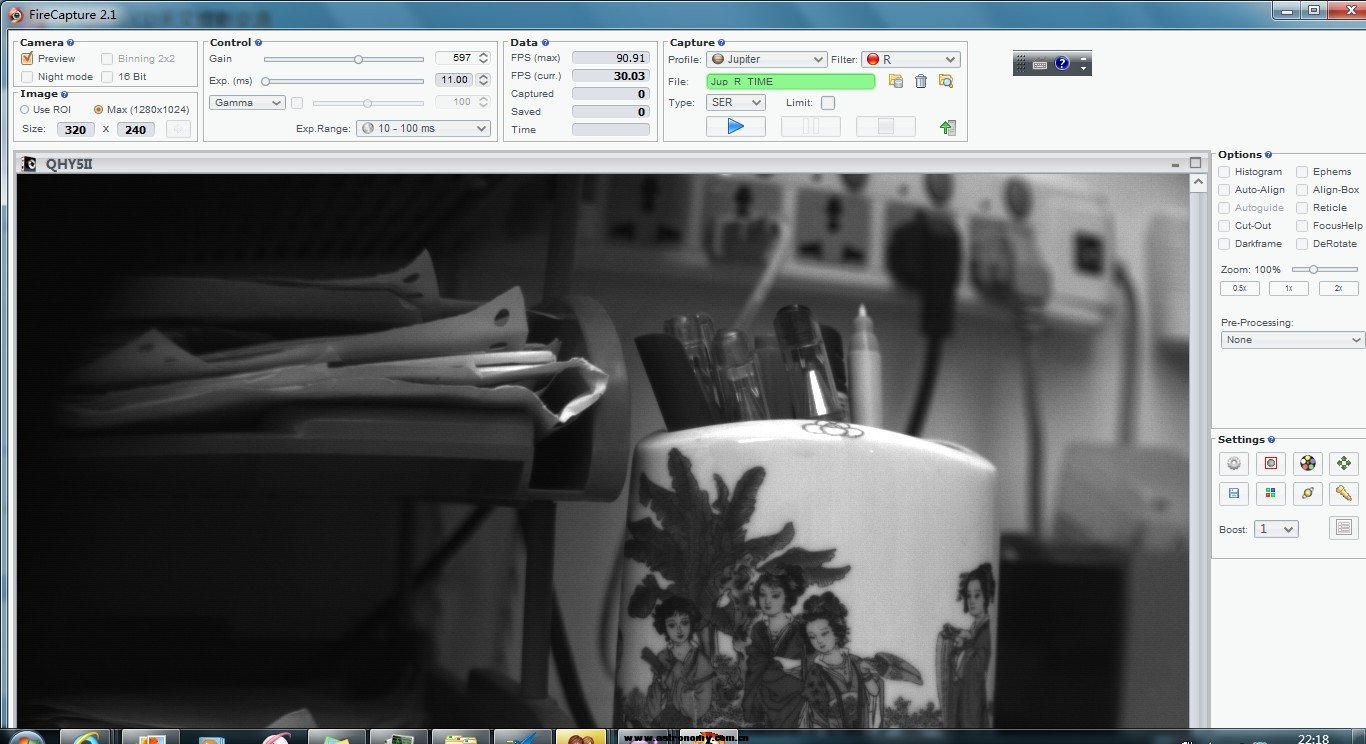Enable the Ephems option
The height and width of the screenshot is (744, 1366).
[x=1303, y=172]
